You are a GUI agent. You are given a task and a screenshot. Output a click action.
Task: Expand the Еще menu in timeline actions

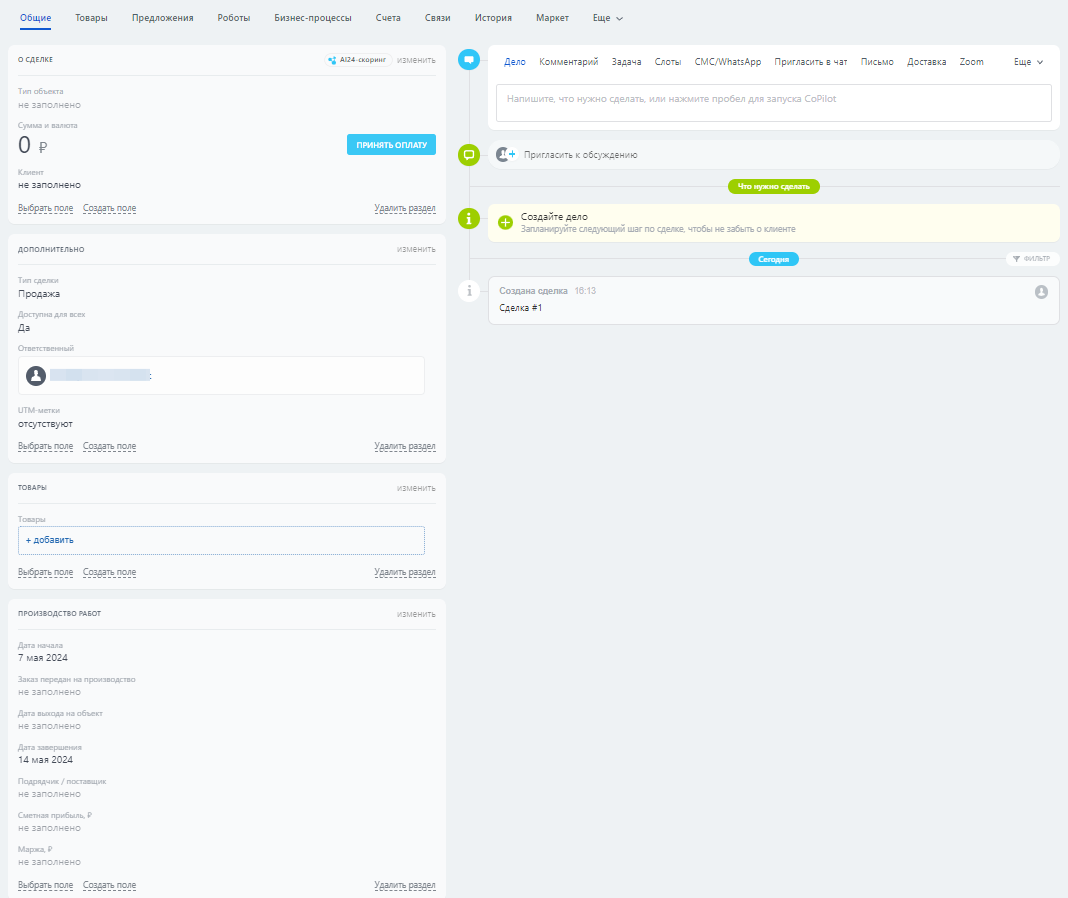click(1028, 62)
